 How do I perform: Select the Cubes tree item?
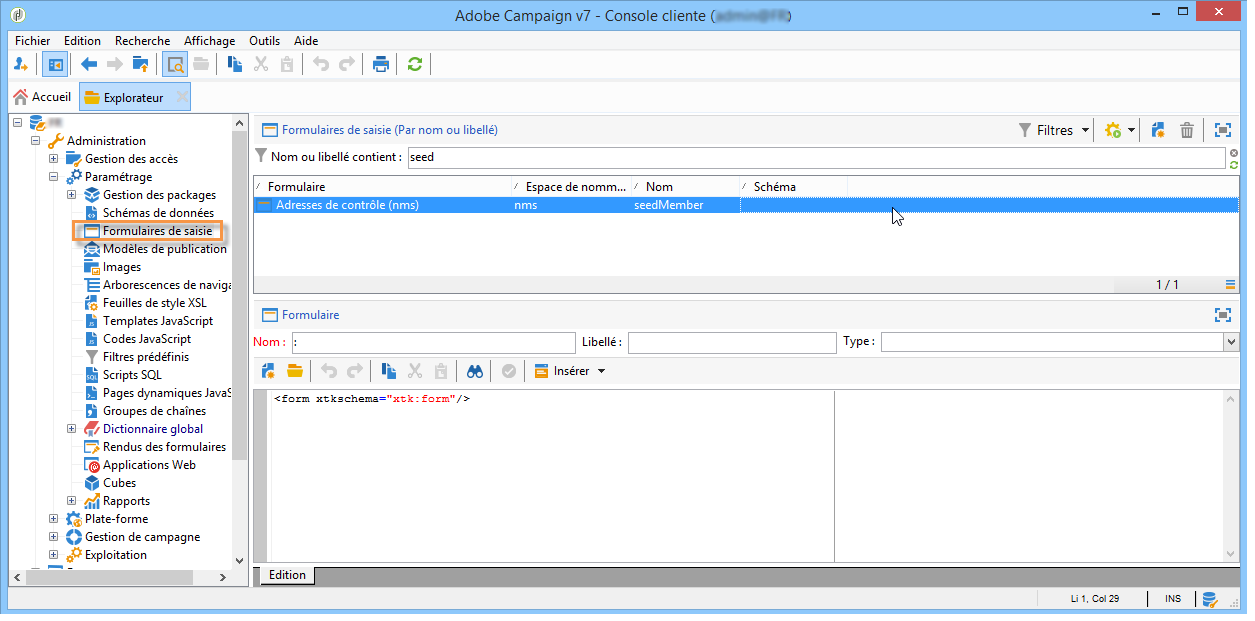click(119, 483)
